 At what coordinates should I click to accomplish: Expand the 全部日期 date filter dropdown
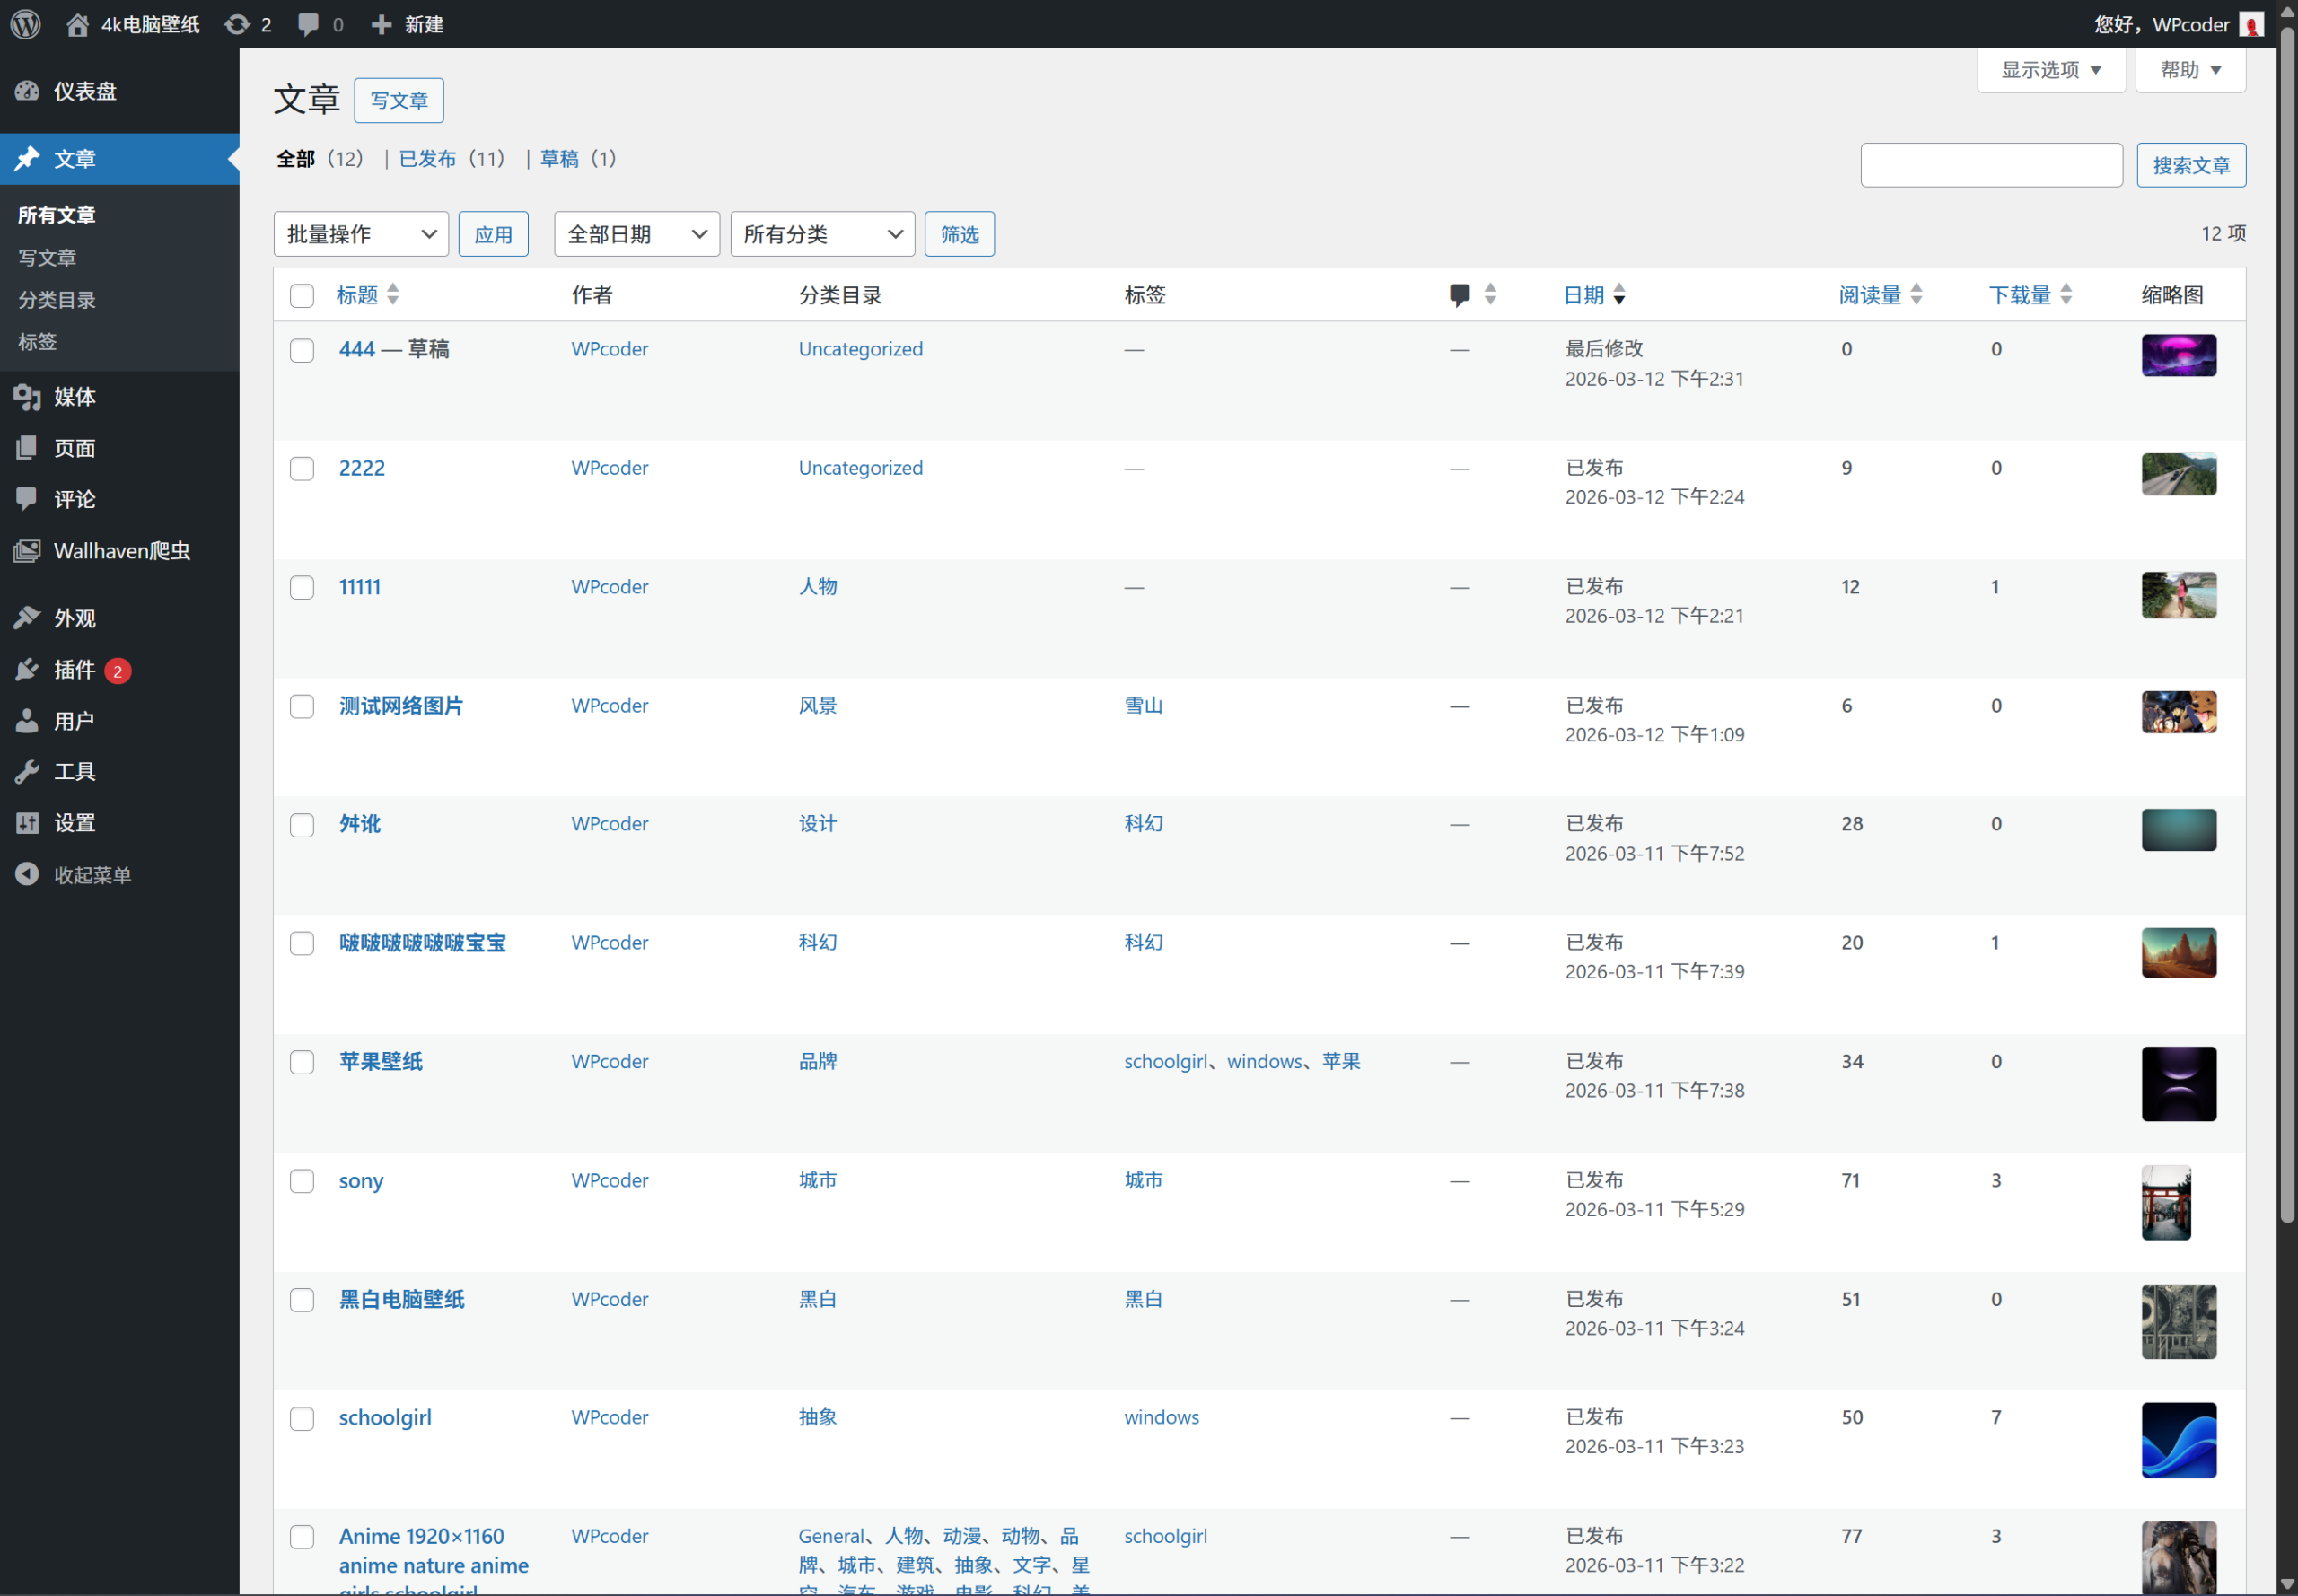[637, 234]
